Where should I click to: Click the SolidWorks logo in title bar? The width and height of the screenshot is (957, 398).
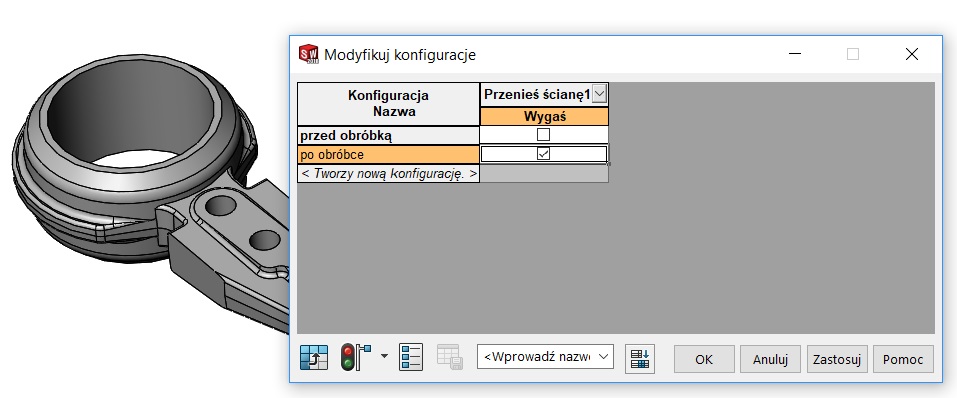coord(308,54)
